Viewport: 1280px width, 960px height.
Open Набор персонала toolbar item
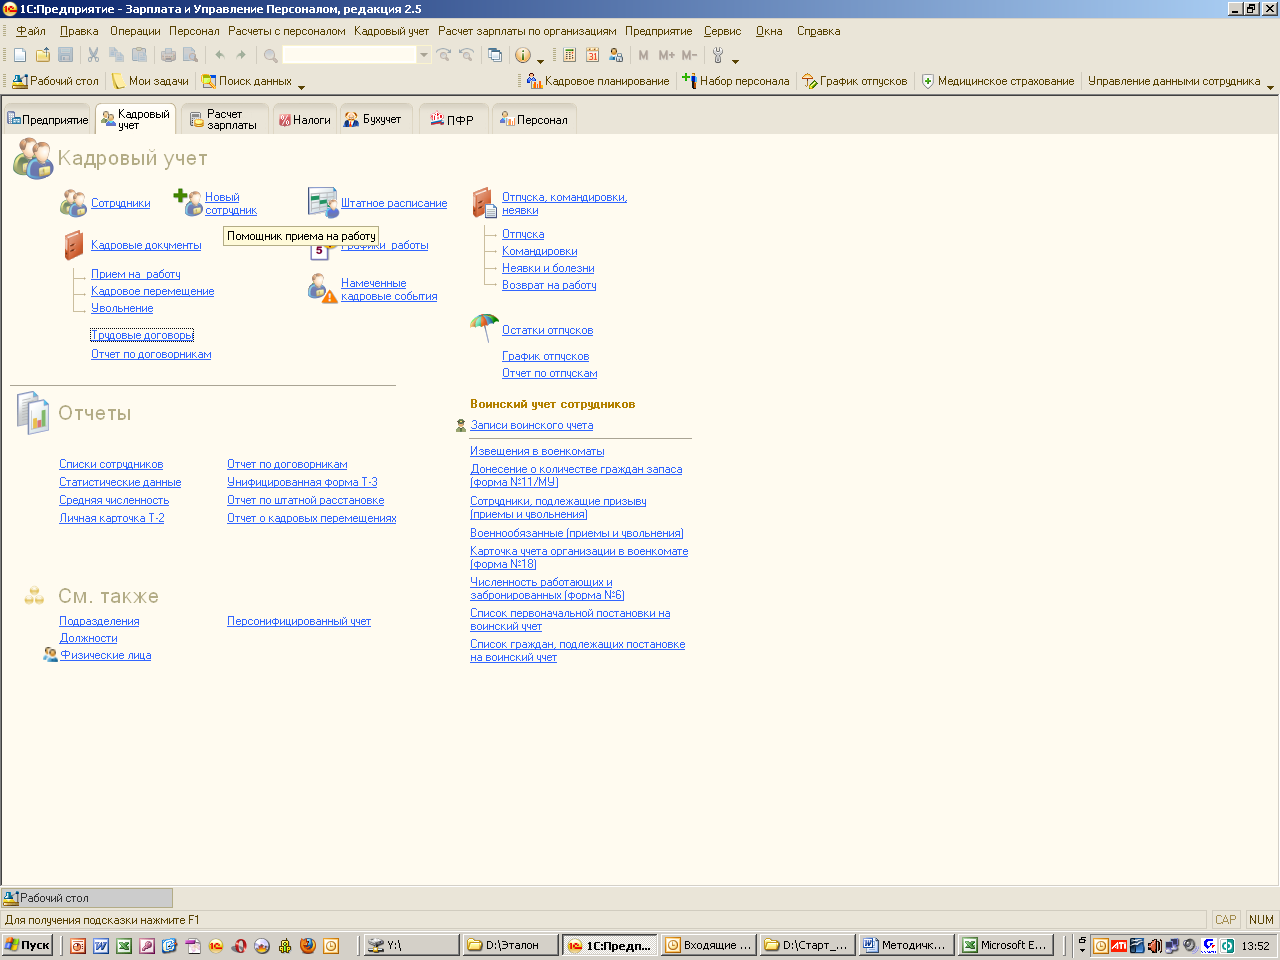736,81
